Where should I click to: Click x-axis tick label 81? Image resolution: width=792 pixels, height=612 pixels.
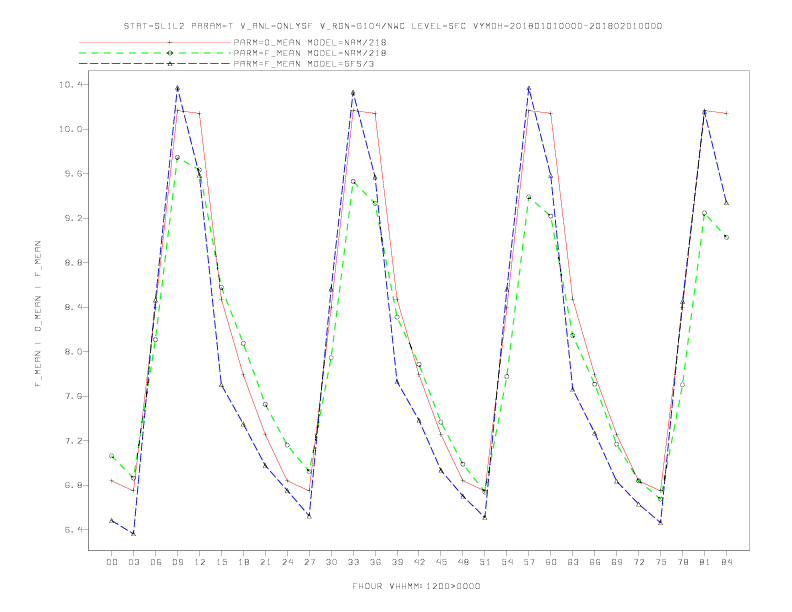(705, 562)
